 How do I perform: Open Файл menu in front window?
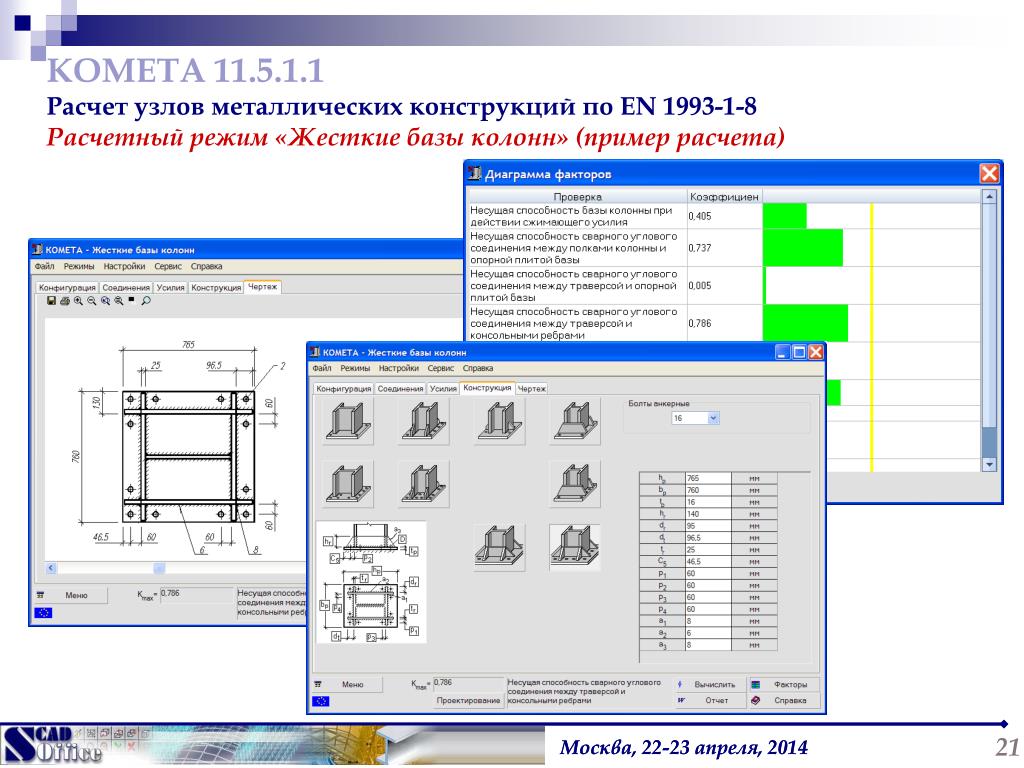321,368
